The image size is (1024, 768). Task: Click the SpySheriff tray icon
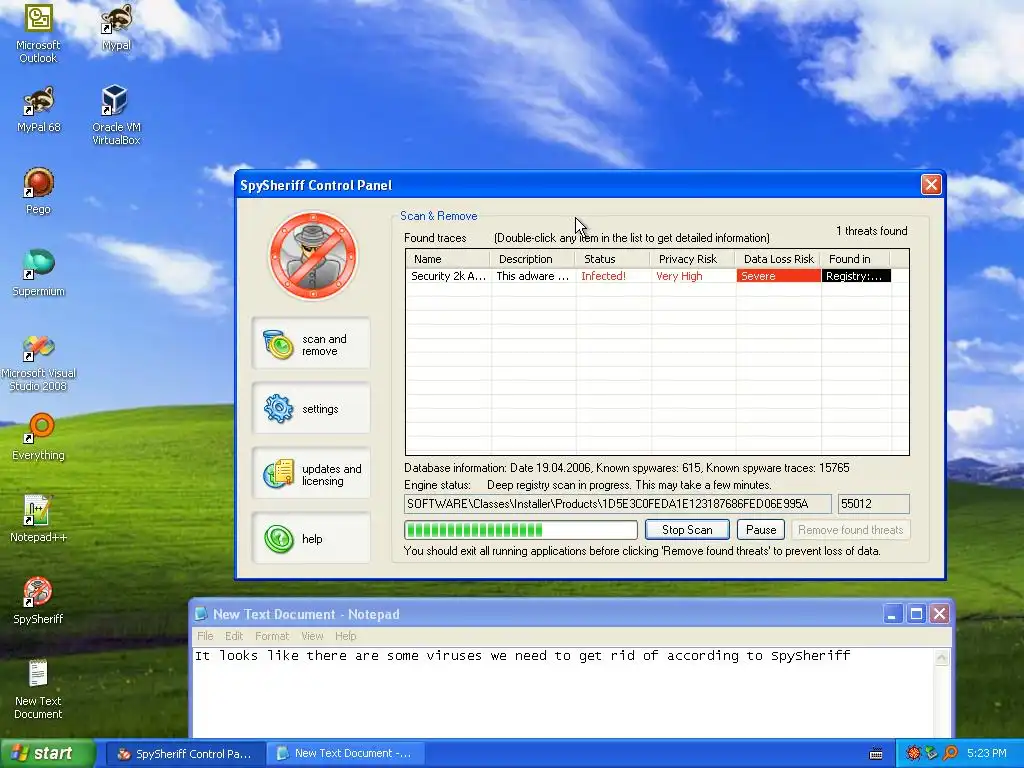(x=913, y=753)
